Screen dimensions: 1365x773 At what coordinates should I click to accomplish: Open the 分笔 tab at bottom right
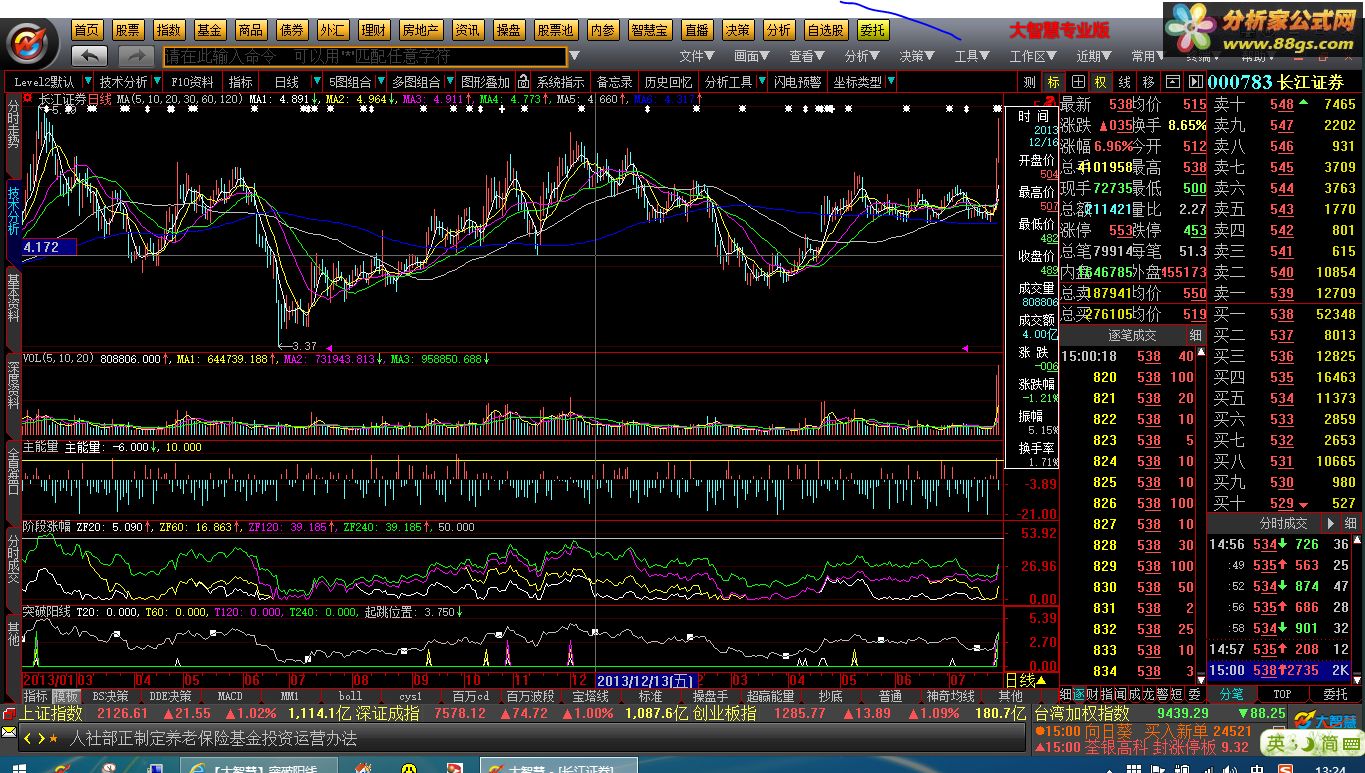pyautogui.click(x=1231, y=694)
